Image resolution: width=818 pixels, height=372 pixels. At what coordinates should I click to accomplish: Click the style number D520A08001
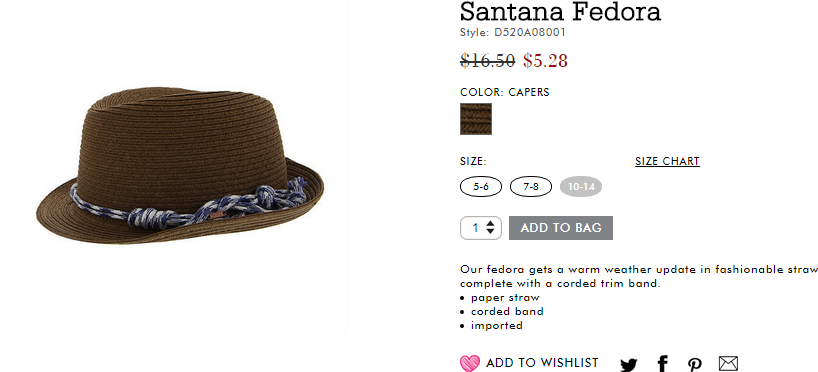click(530, 32)
